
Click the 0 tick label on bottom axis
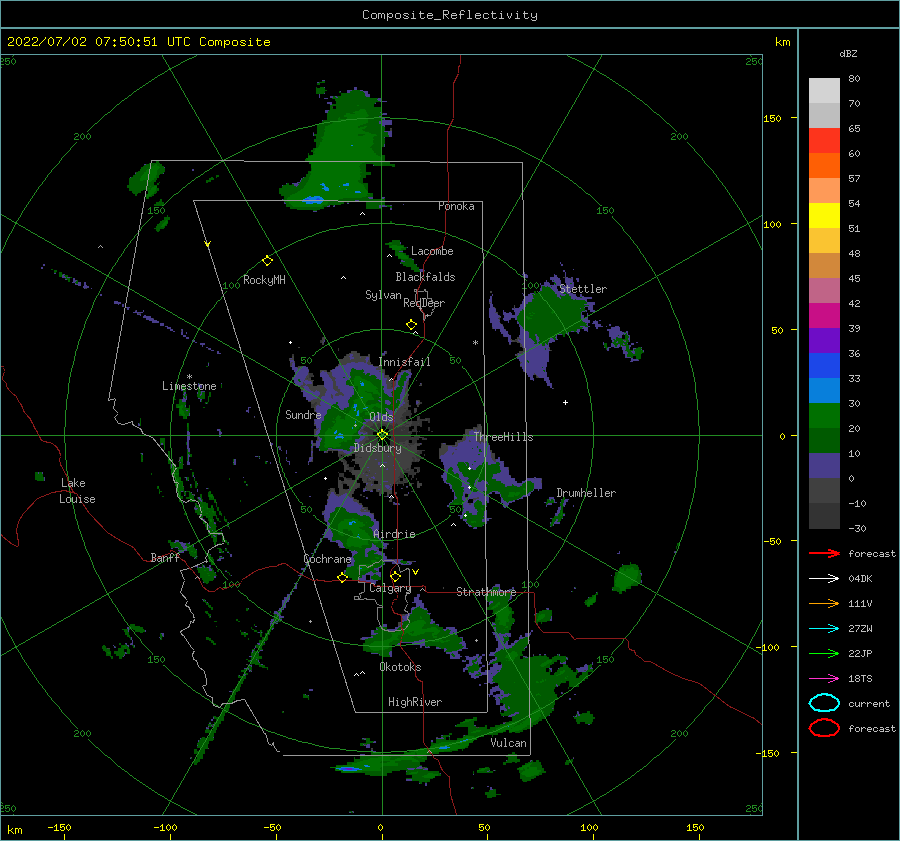381,827
